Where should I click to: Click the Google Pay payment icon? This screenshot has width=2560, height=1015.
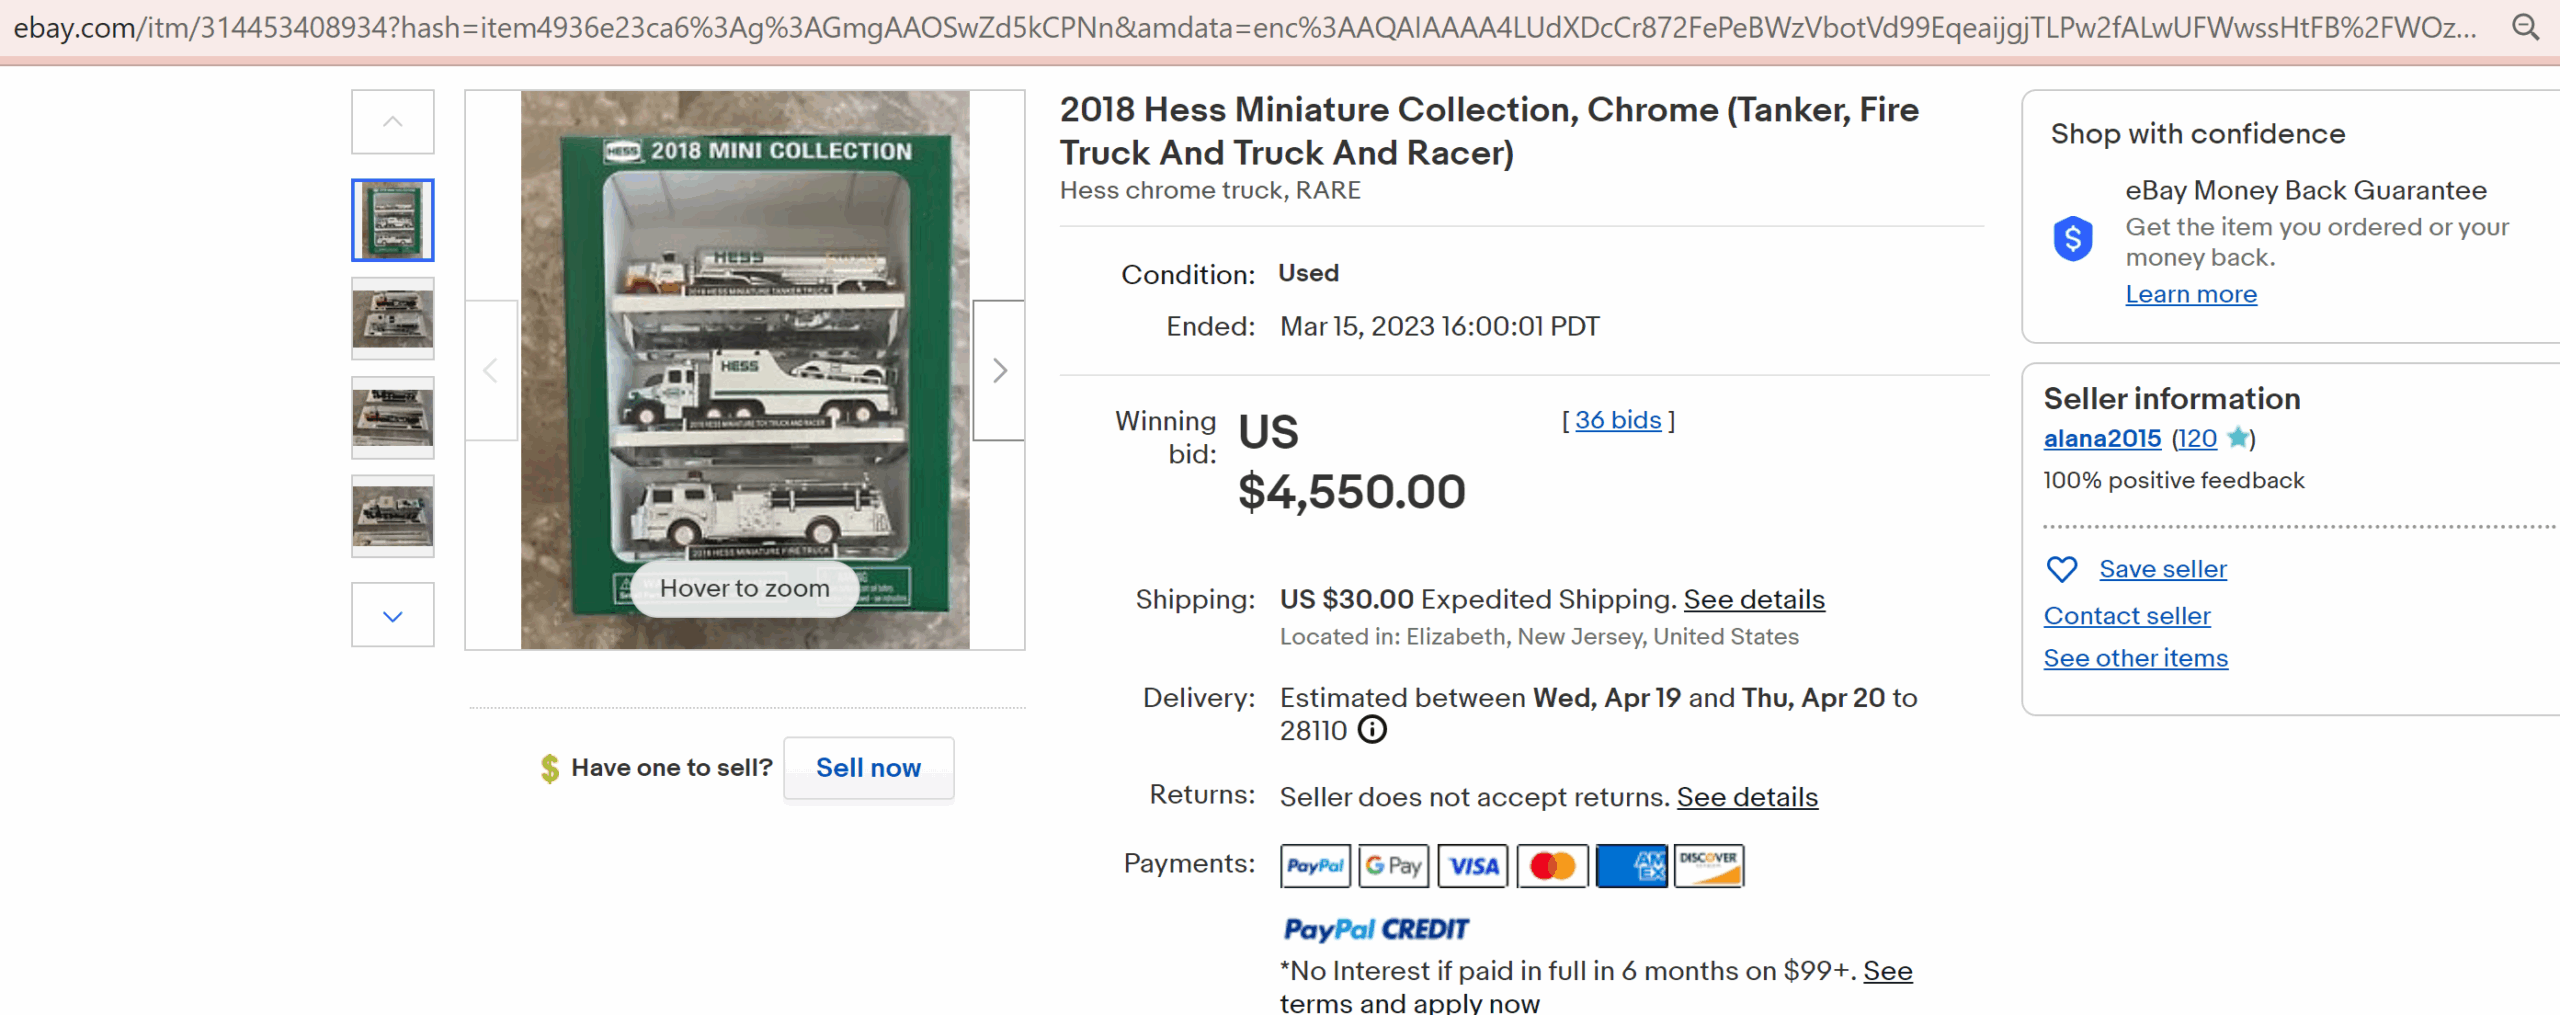pyautogui.click(x=1394, y=866)
